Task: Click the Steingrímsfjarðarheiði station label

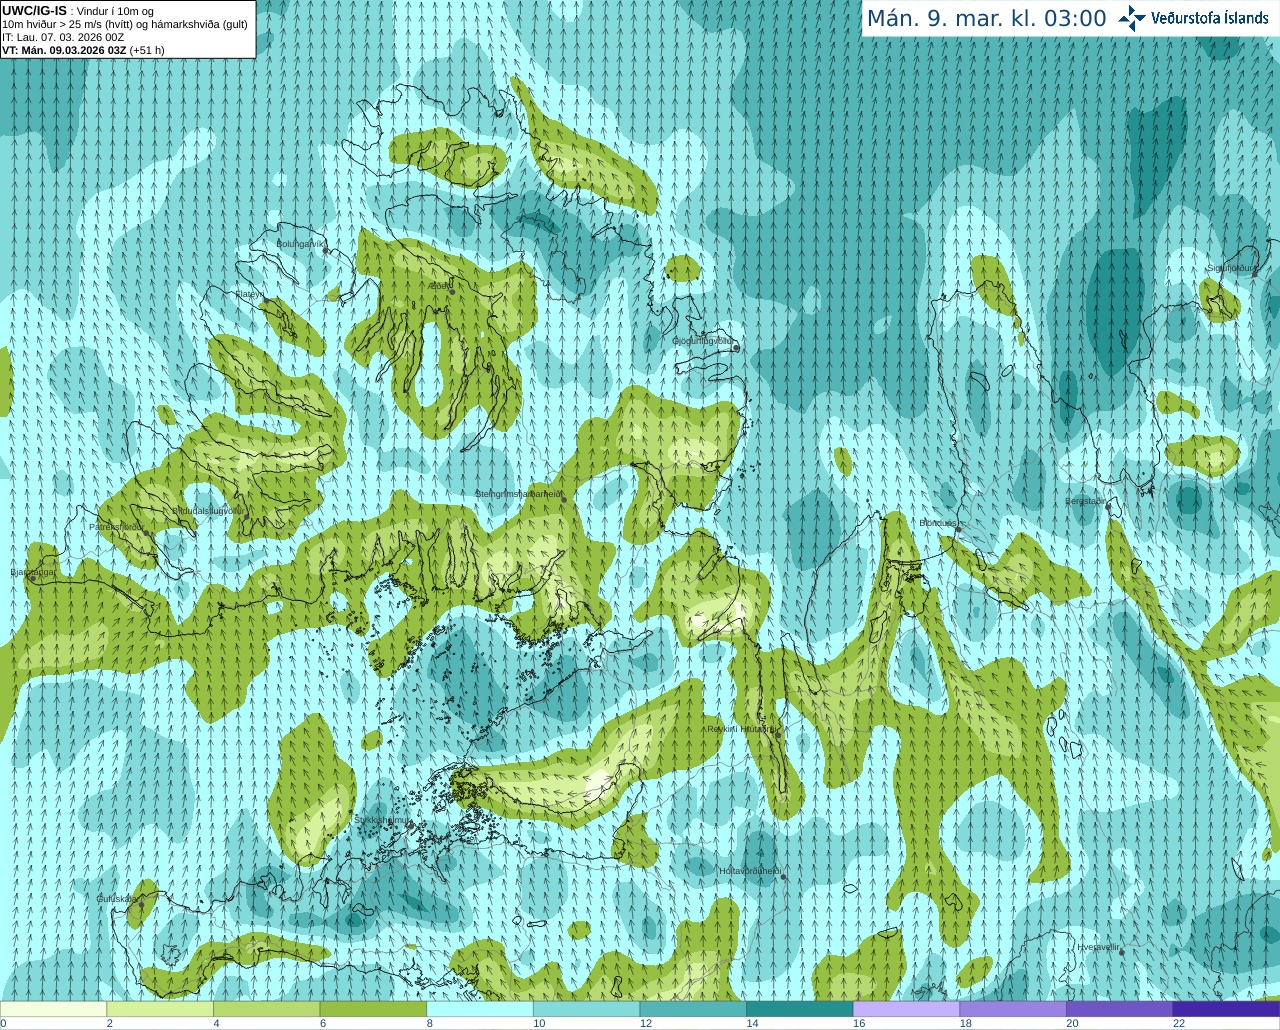Action: pos(518,493)
